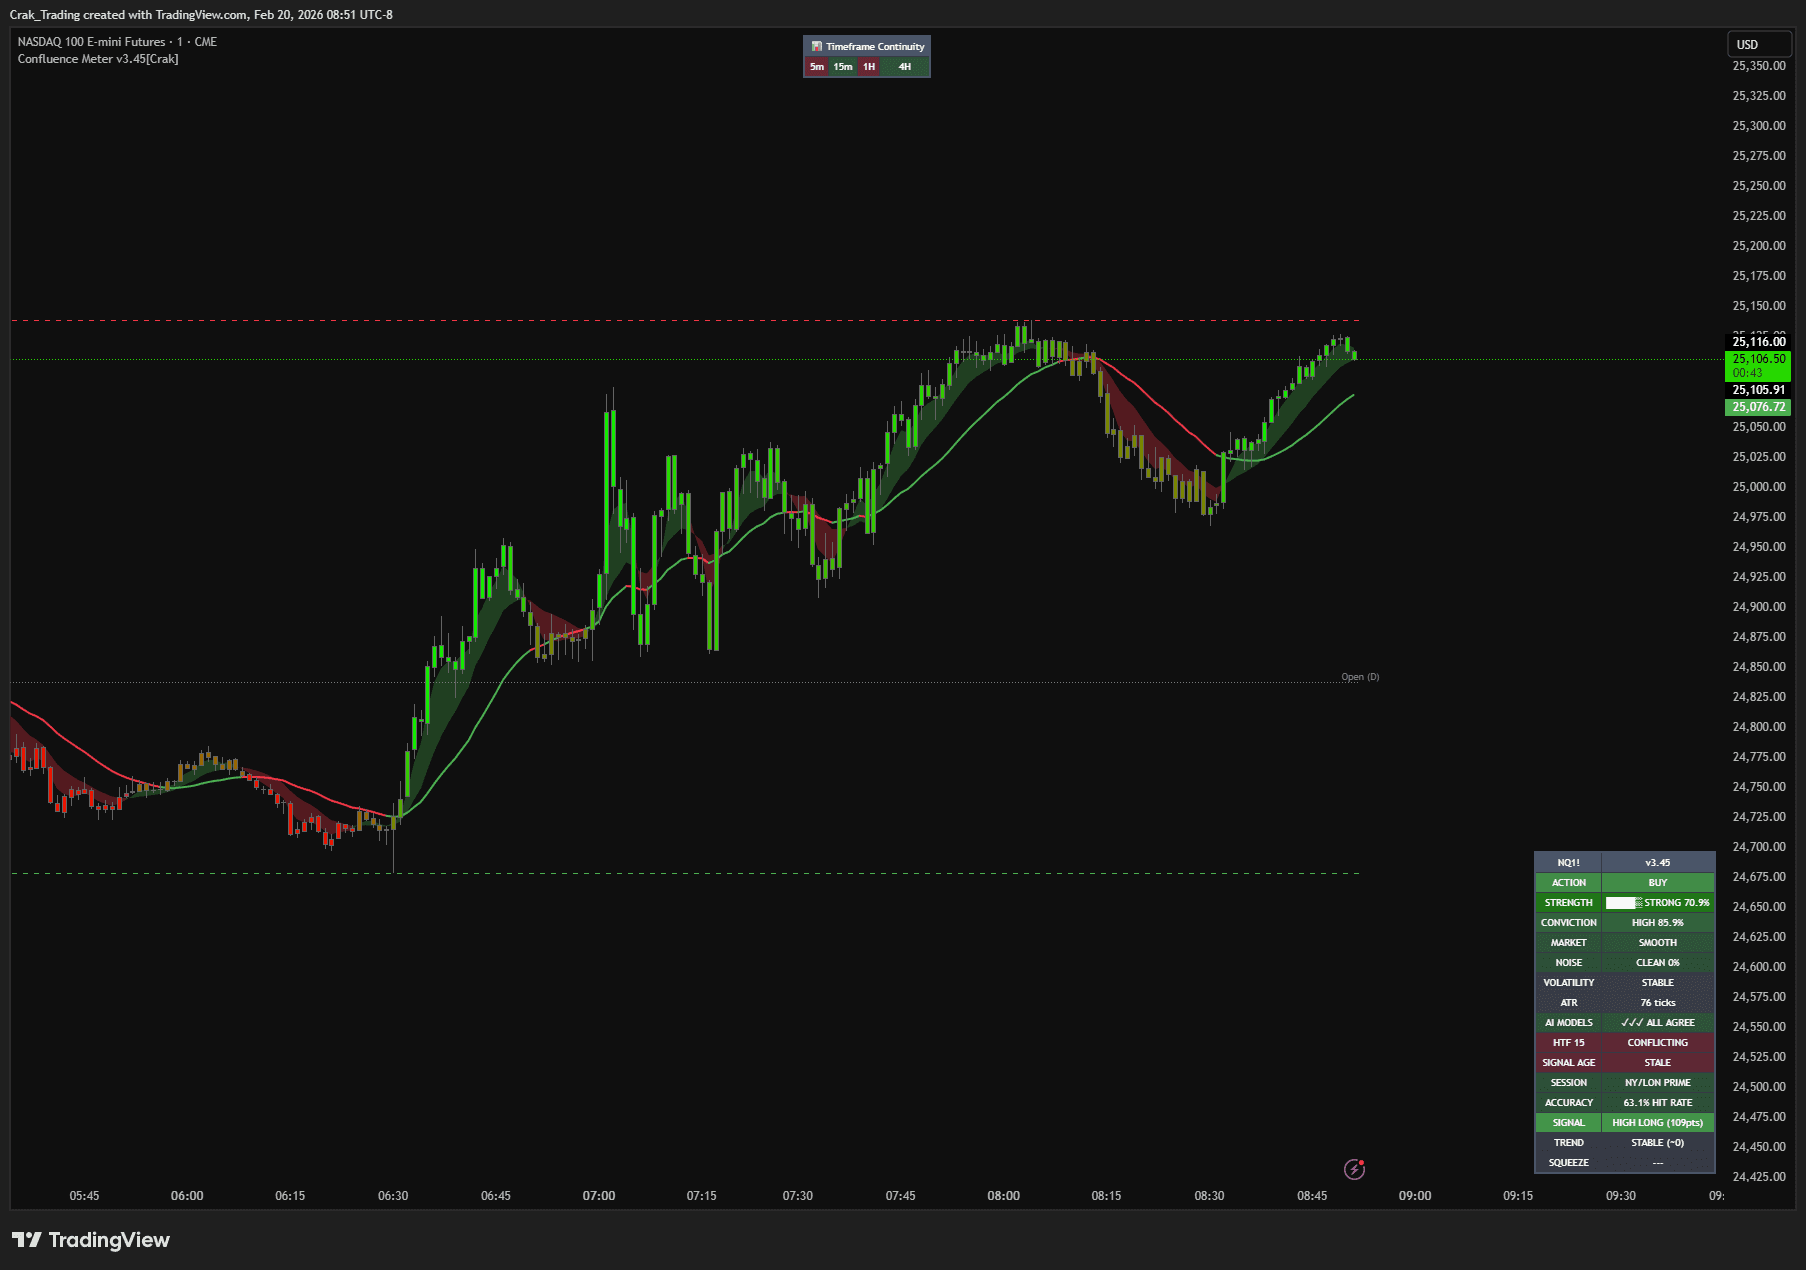
Task: Click the ACTION label in the meter table
Action: 1569,883
